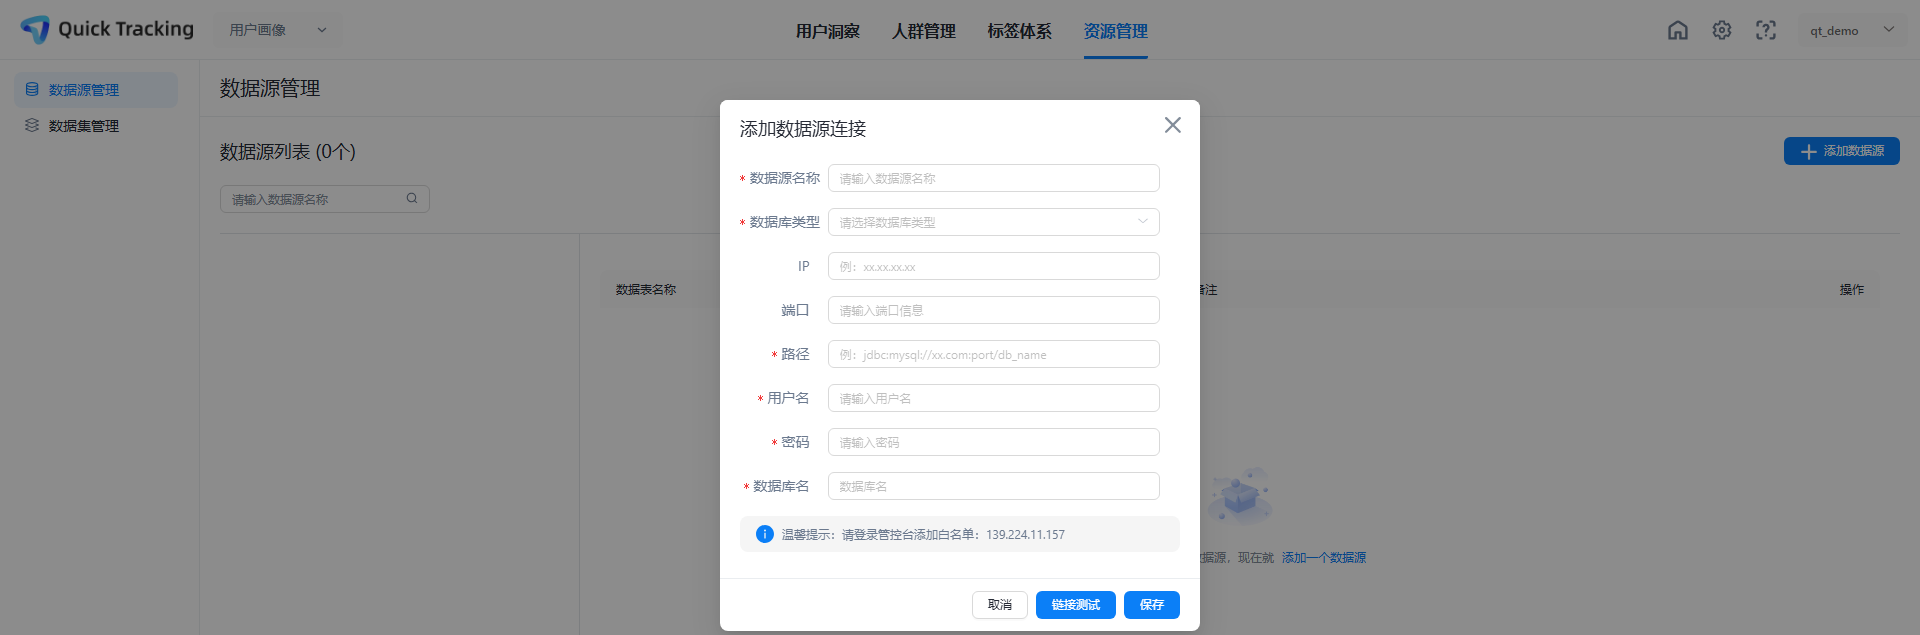Focus the 端口 input field
This screenshot has width=1920, height=635.
(x=994, y=310)
